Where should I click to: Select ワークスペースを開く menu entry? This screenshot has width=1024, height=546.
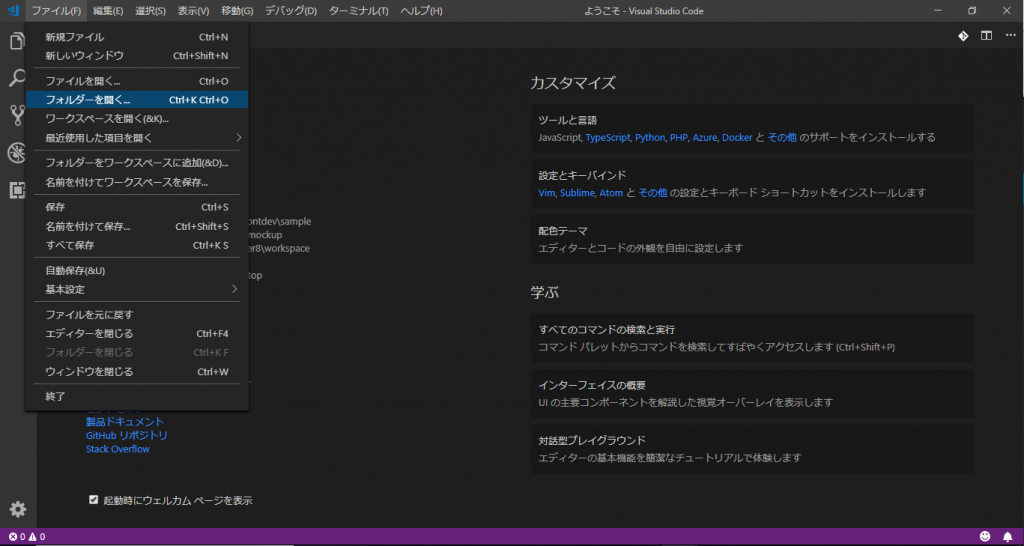[x=137, y=119]
